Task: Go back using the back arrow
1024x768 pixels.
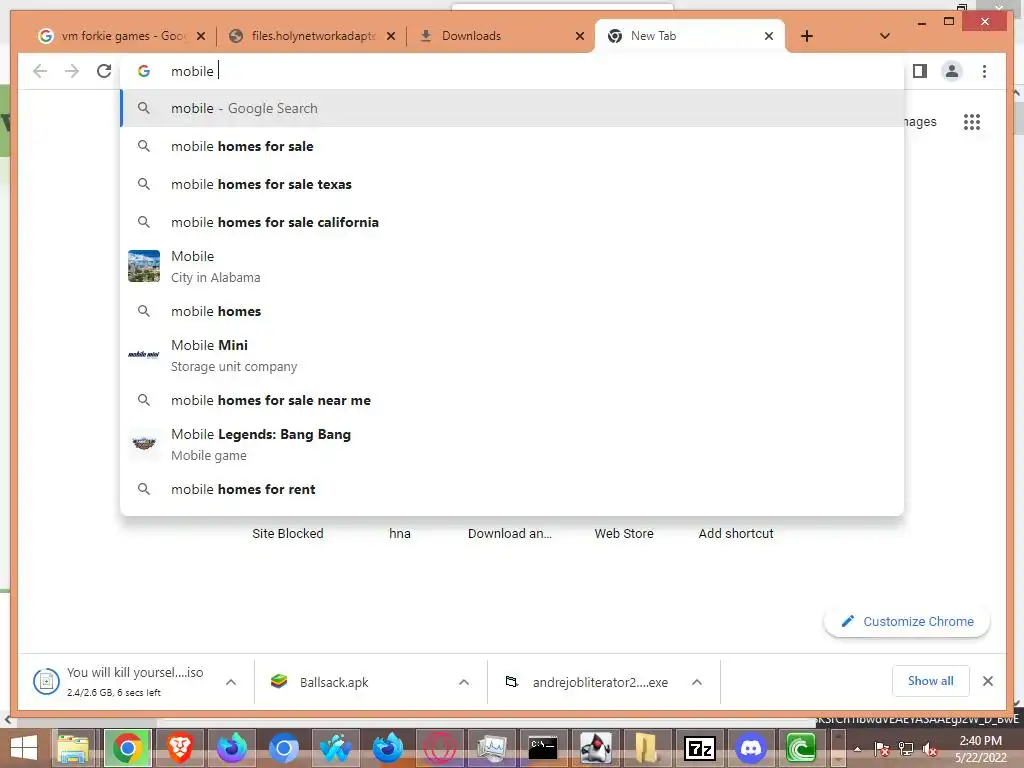Action: coord(40,71)
